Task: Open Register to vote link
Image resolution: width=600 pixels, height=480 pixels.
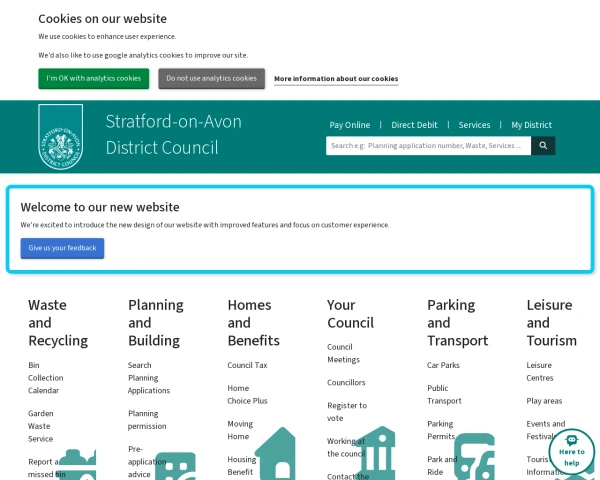Action: point(347,412)
